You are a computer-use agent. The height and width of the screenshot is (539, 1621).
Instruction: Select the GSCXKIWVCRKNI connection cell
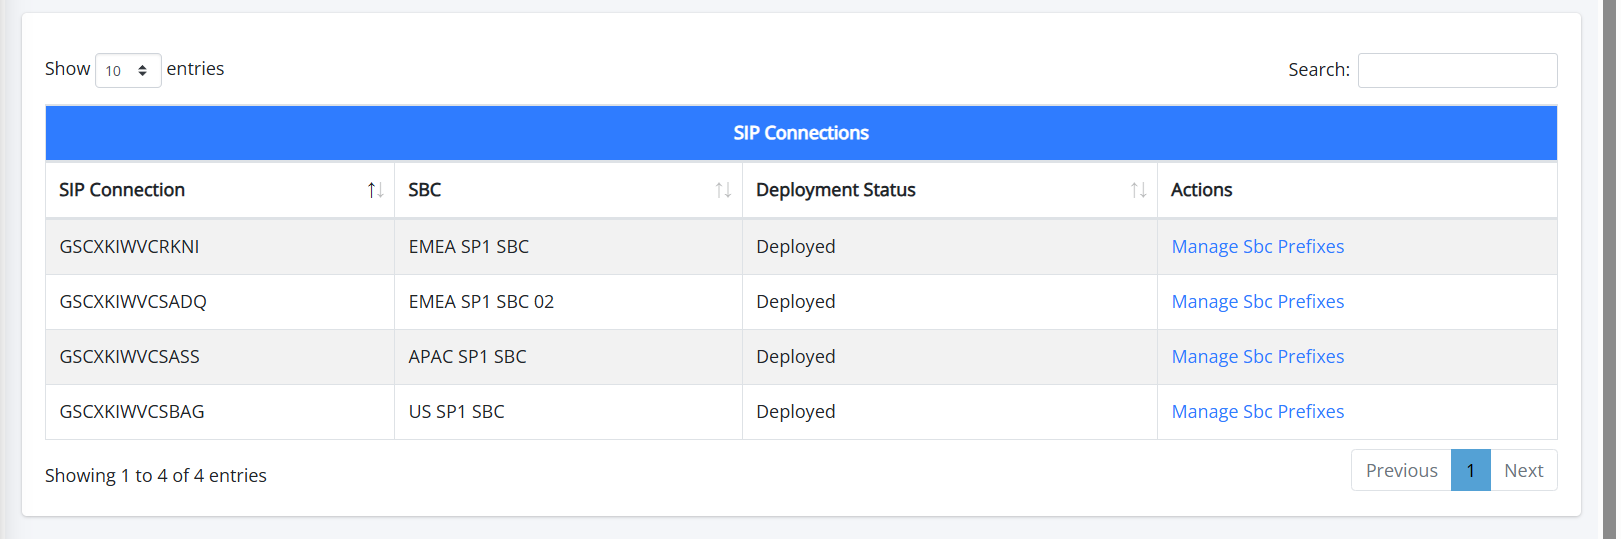pyautogui.click(x=129, y=247)
